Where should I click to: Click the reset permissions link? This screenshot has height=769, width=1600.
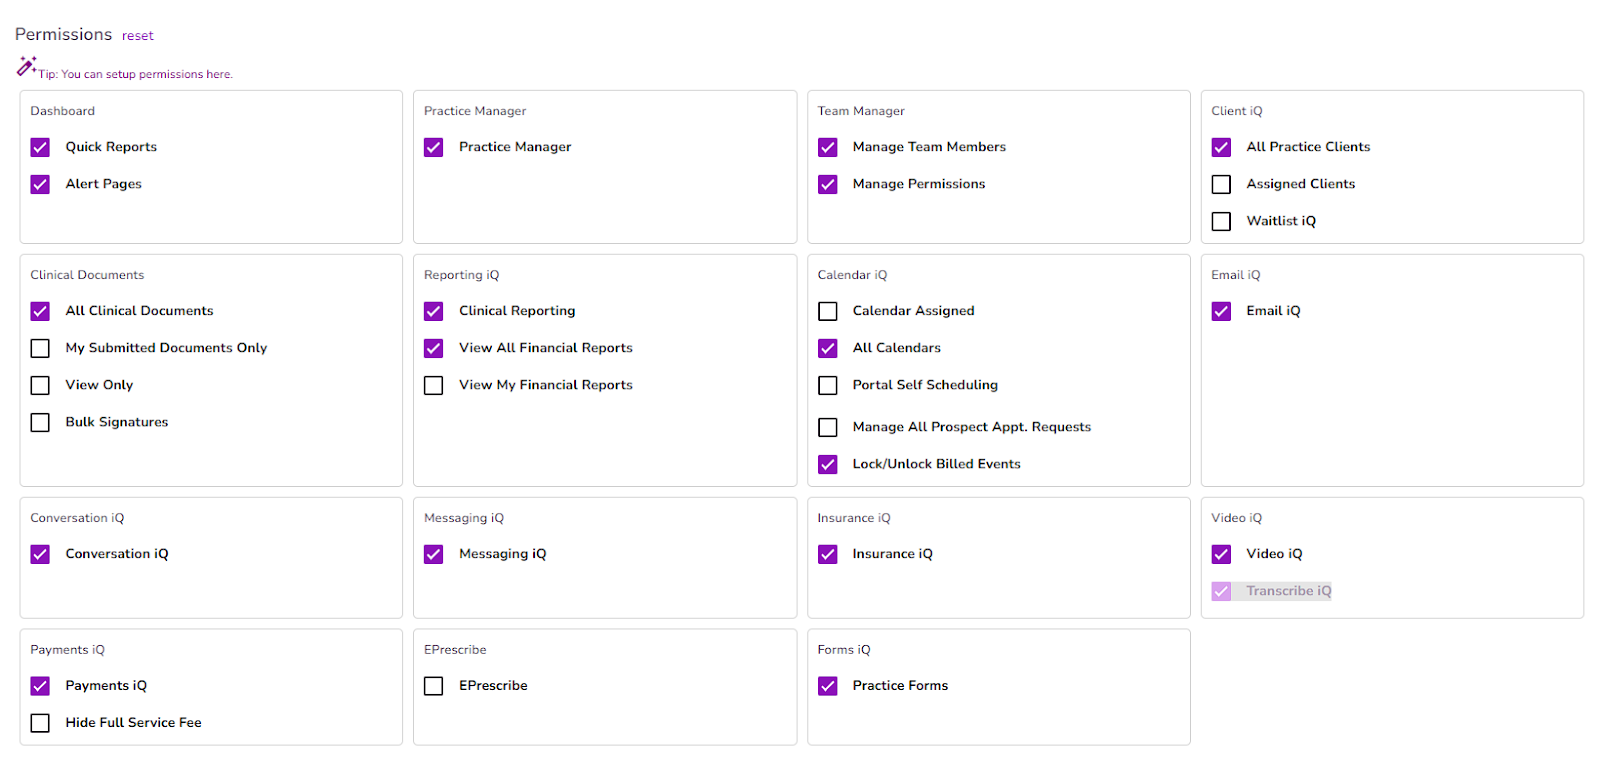pos(138,36)
